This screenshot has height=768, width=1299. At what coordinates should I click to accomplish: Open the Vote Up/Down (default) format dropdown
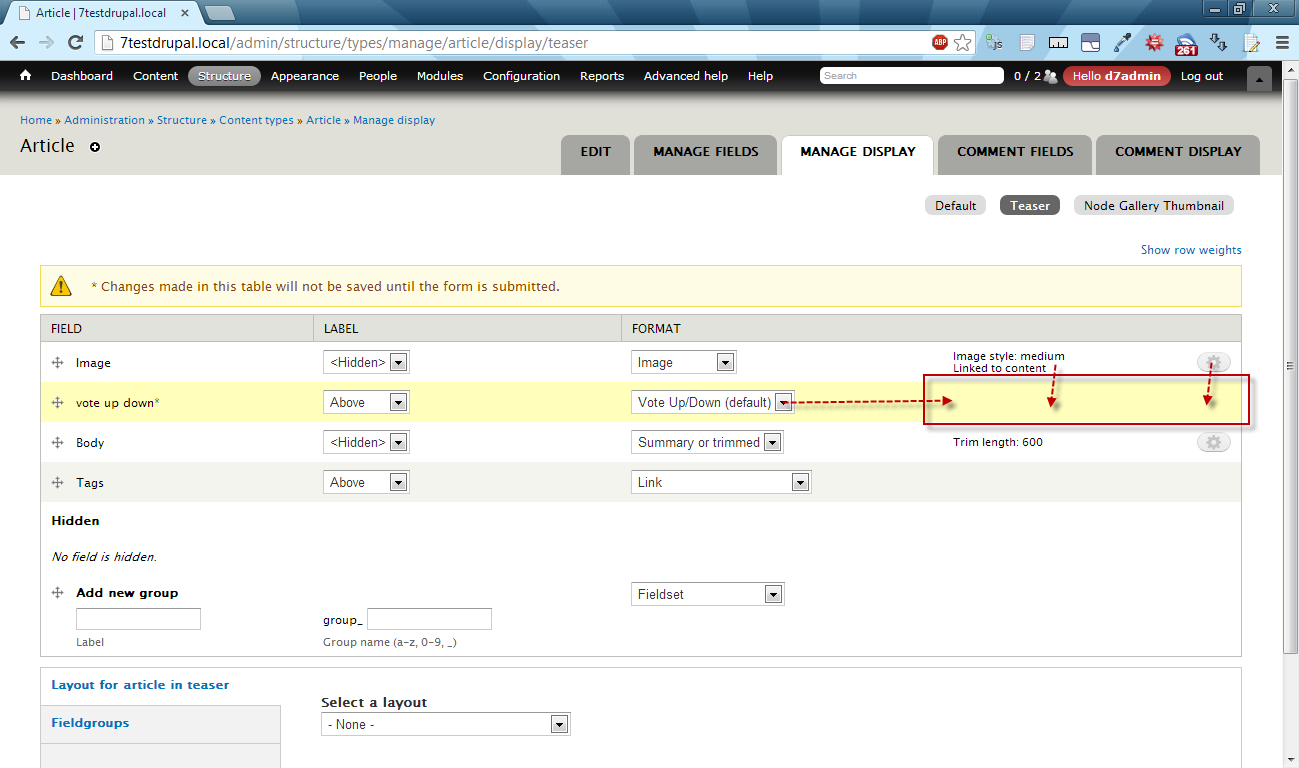point(713,402)
